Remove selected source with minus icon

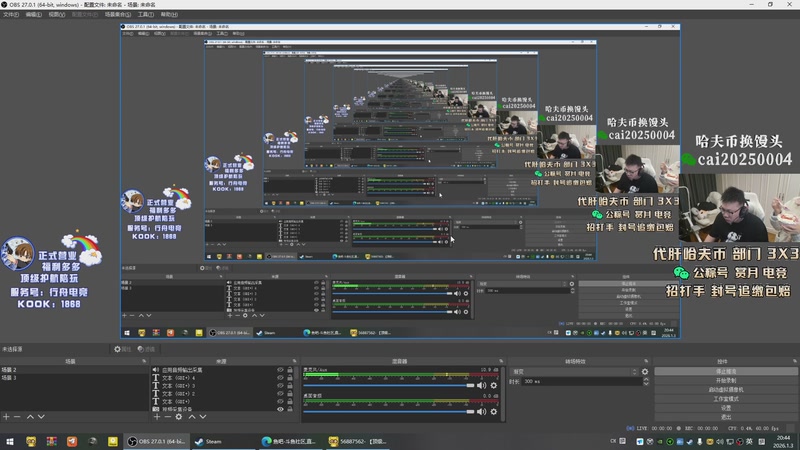(x=167, y=417)
